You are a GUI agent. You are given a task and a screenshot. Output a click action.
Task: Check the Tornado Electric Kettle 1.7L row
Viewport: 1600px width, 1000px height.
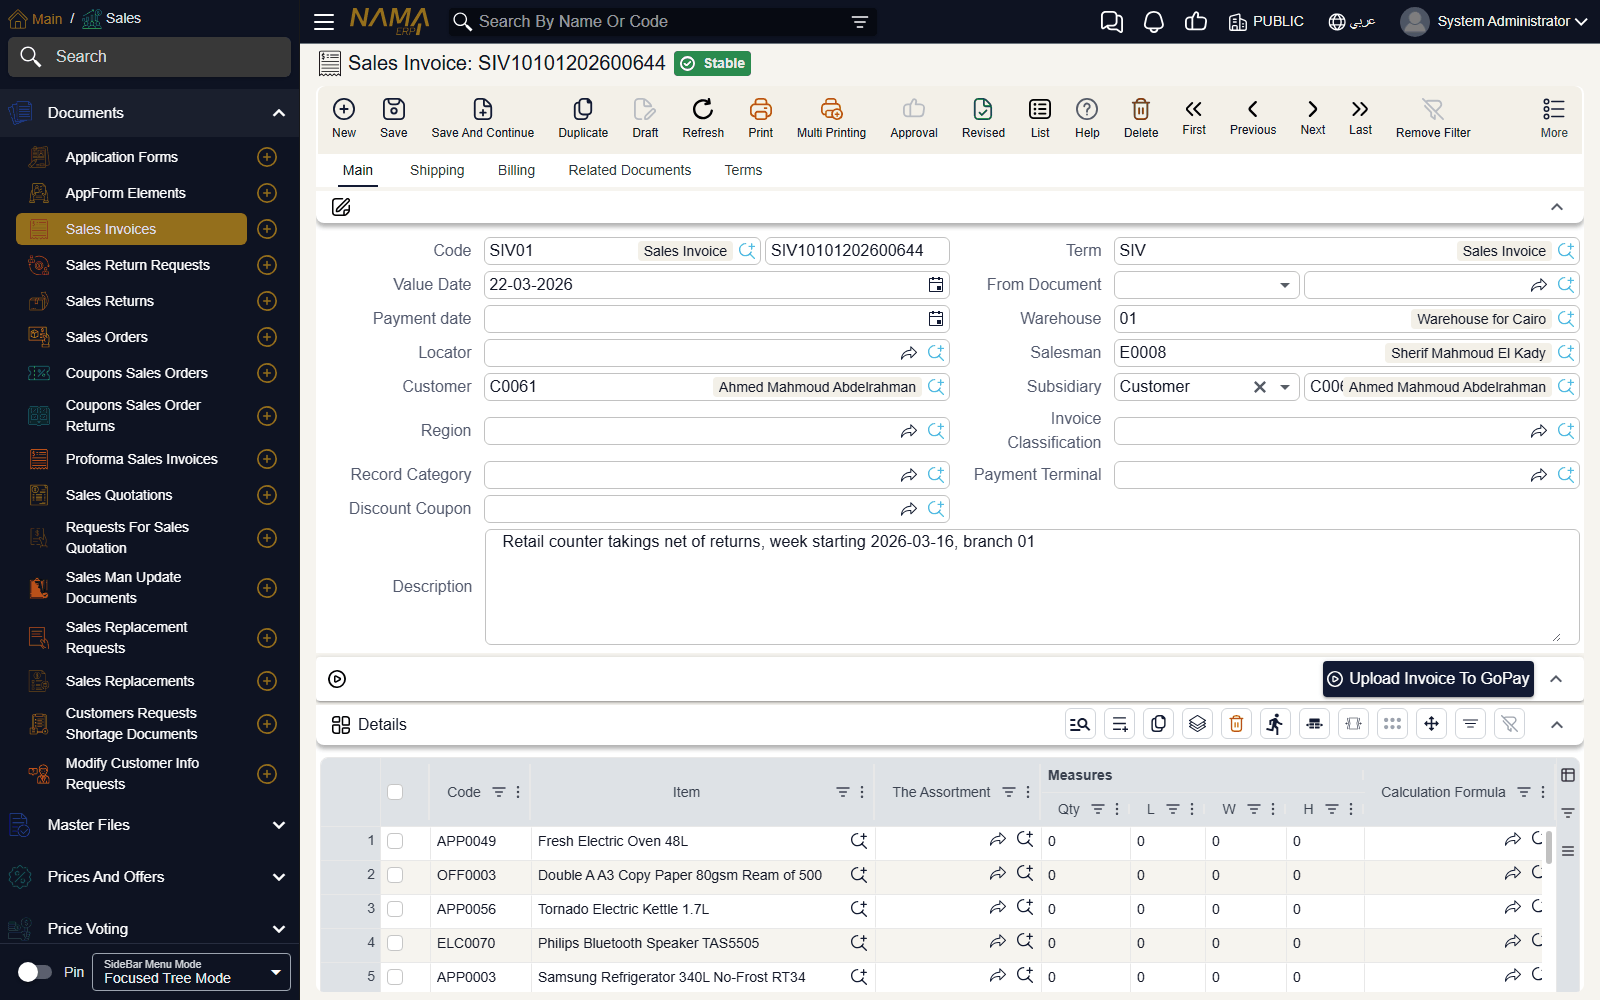(395, 909)
